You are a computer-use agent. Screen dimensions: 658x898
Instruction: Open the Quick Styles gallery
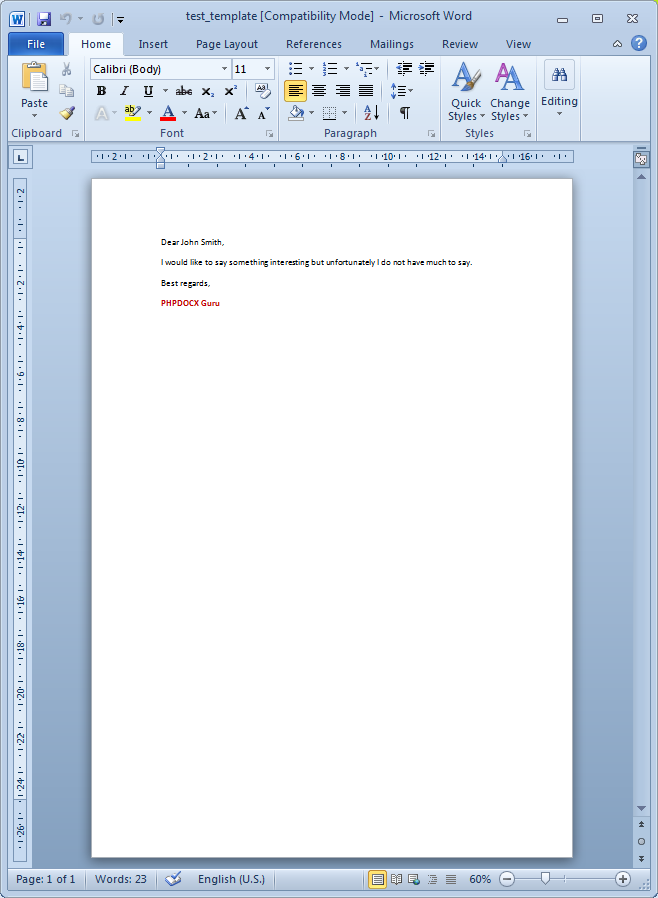(x=466, y=92)
